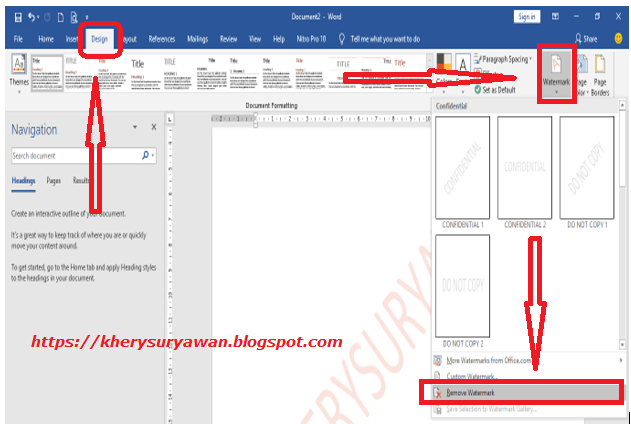The height and width of the screenshot is (424, 631).
Task: Open search options dropdown beside search box
Action: click(153, 156)
